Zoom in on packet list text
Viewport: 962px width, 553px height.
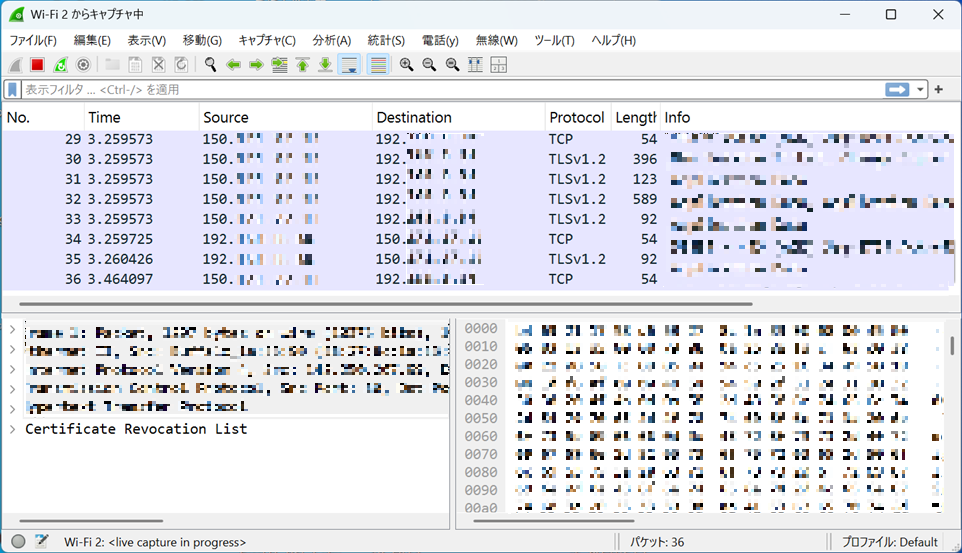(x=406, y=65)
